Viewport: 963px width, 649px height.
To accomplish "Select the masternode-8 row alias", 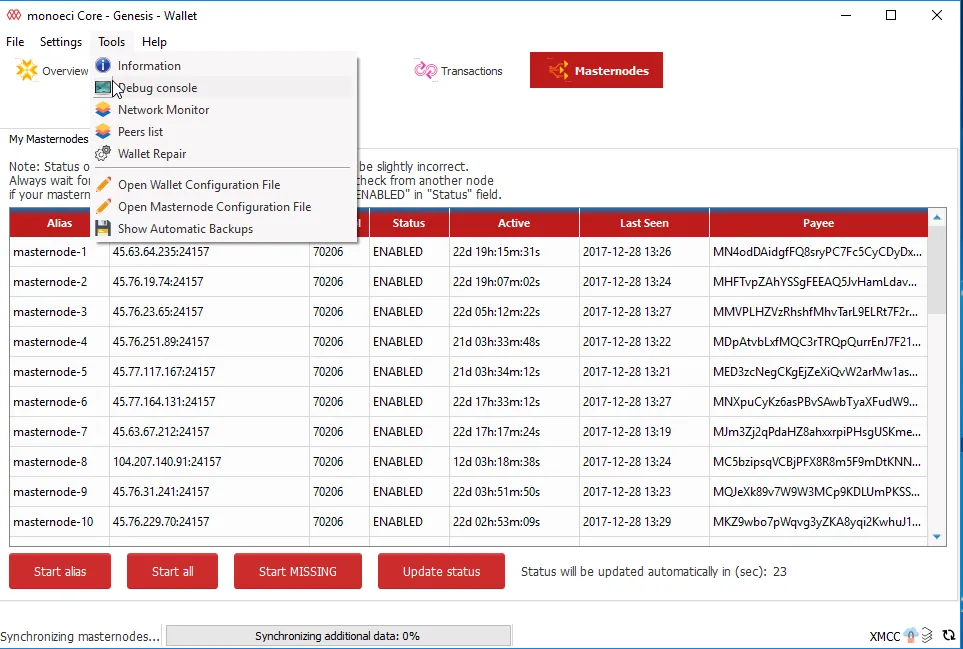I will [x=50, y=462].
